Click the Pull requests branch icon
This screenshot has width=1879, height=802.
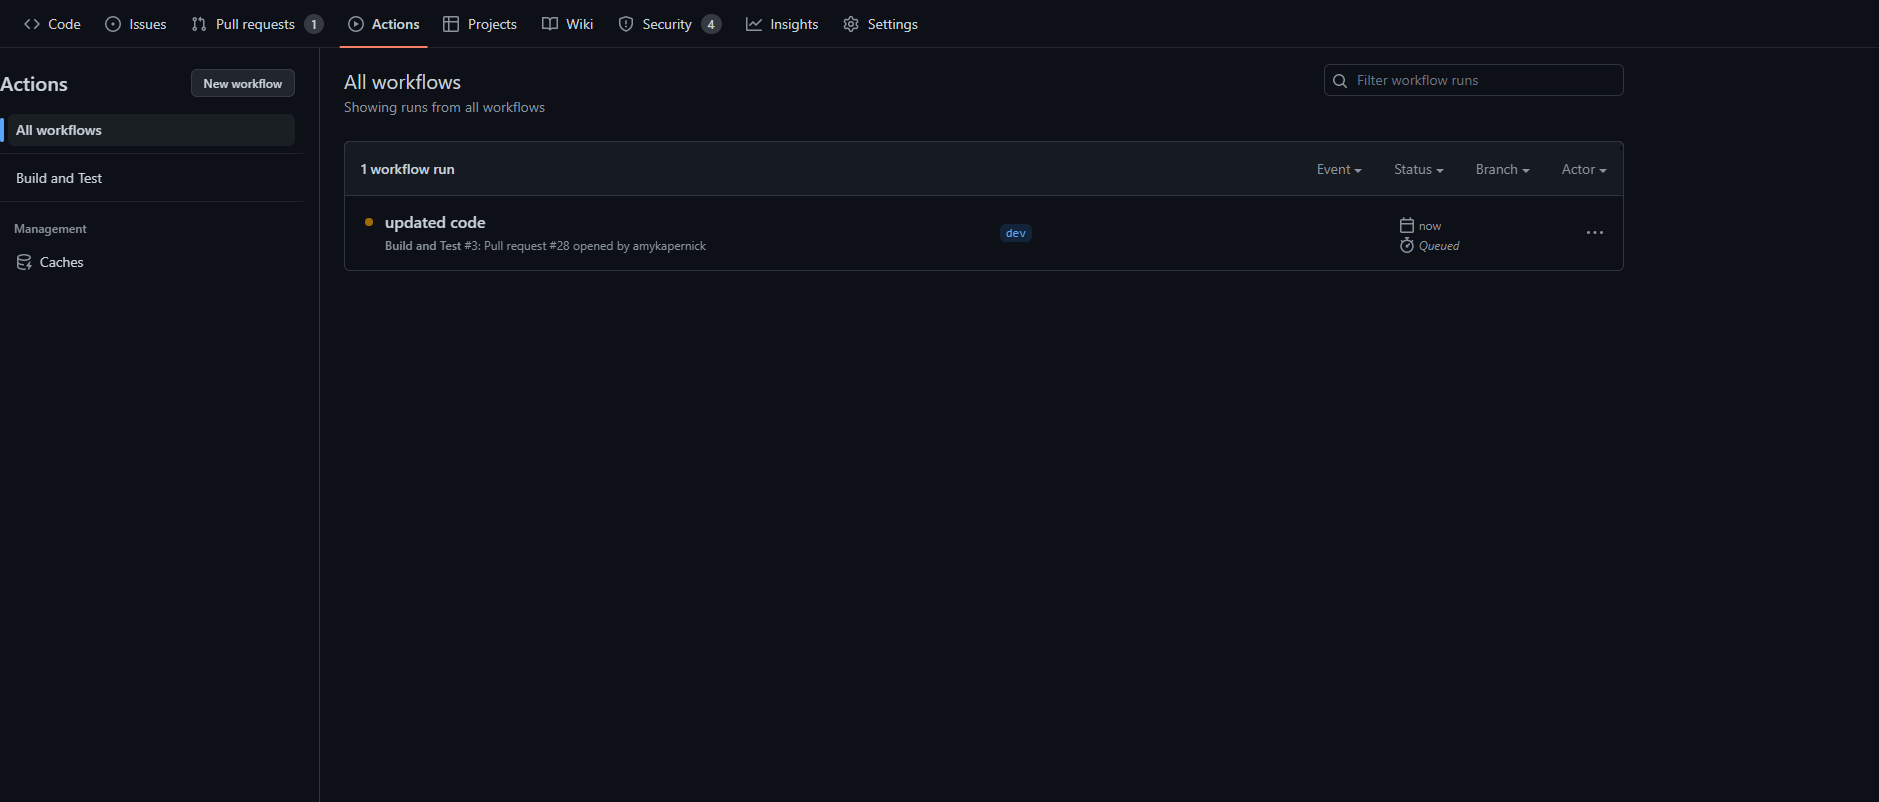199,24
